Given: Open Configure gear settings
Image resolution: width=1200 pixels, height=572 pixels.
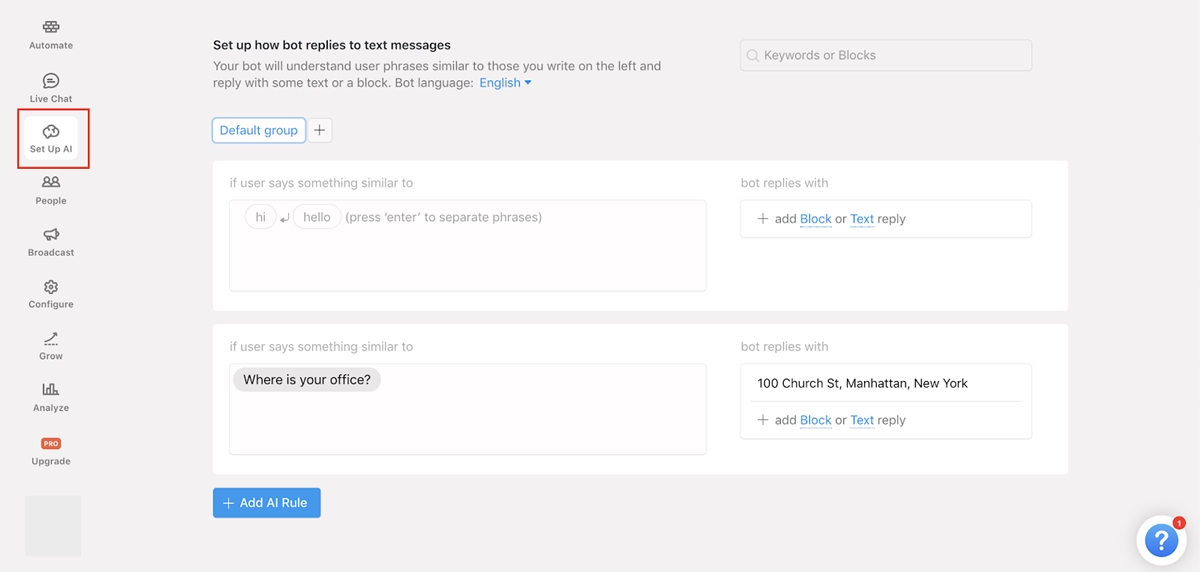Looking at the screenshot, I should pyautogui.click(x=51, y=287).
